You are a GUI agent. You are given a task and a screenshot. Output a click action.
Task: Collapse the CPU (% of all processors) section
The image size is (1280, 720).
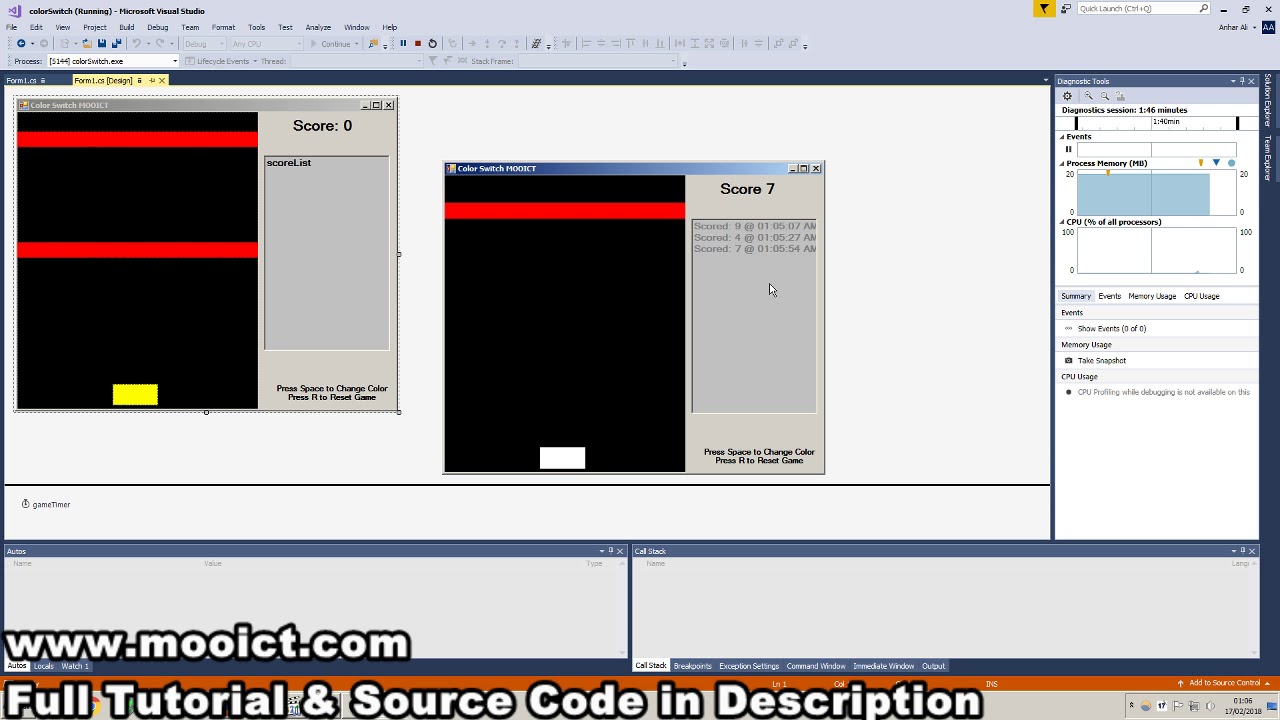pyautogui.click(x=1062, y=222)
